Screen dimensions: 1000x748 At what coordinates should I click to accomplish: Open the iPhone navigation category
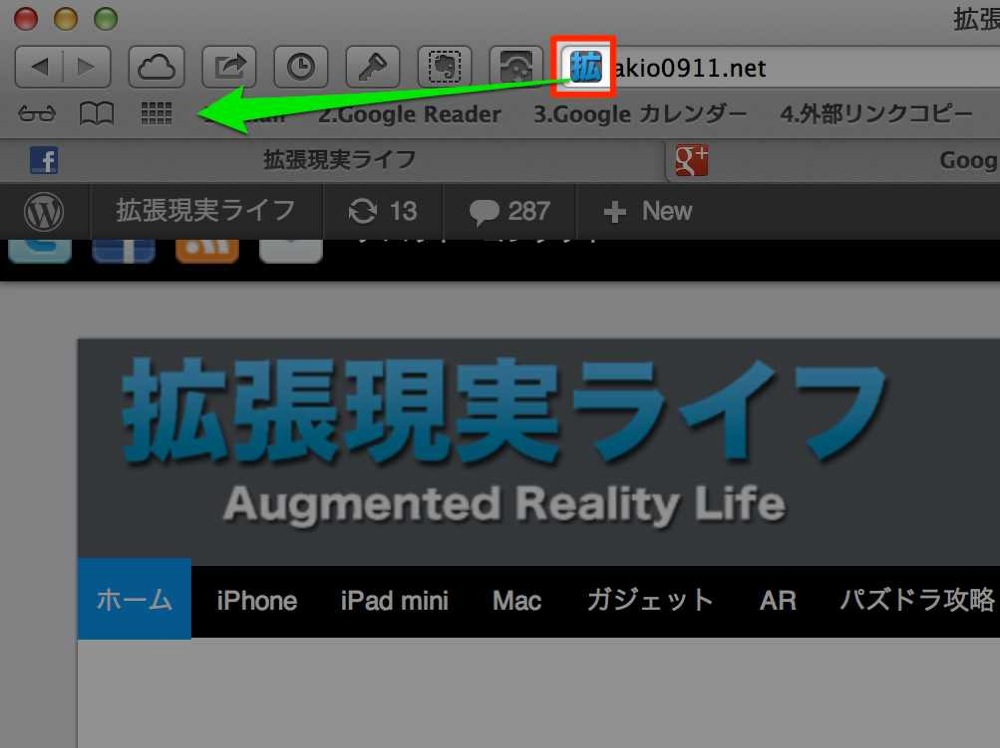point(257,601)
